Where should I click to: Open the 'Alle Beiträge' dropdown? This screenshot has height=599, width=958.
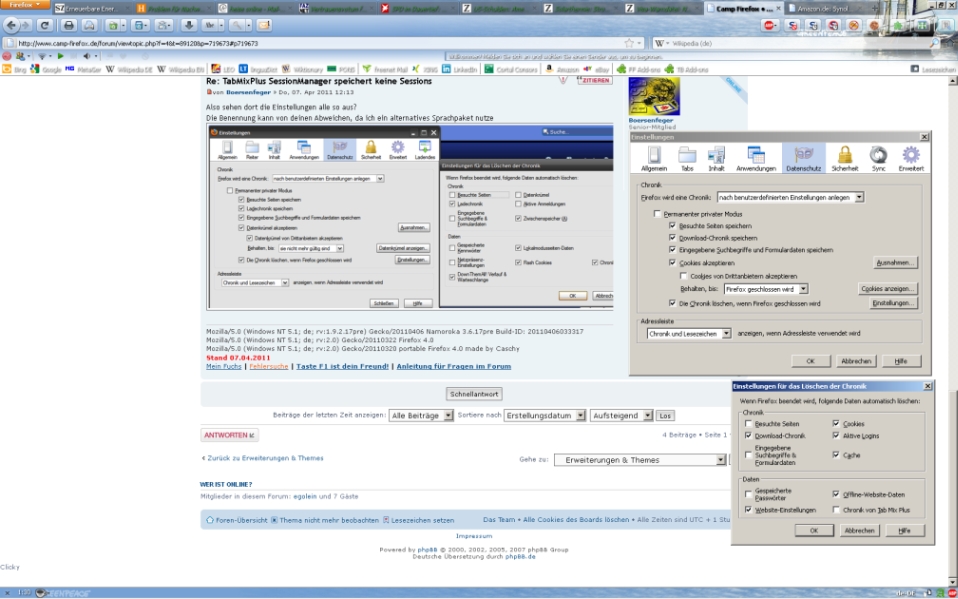(x=421, y=415)
